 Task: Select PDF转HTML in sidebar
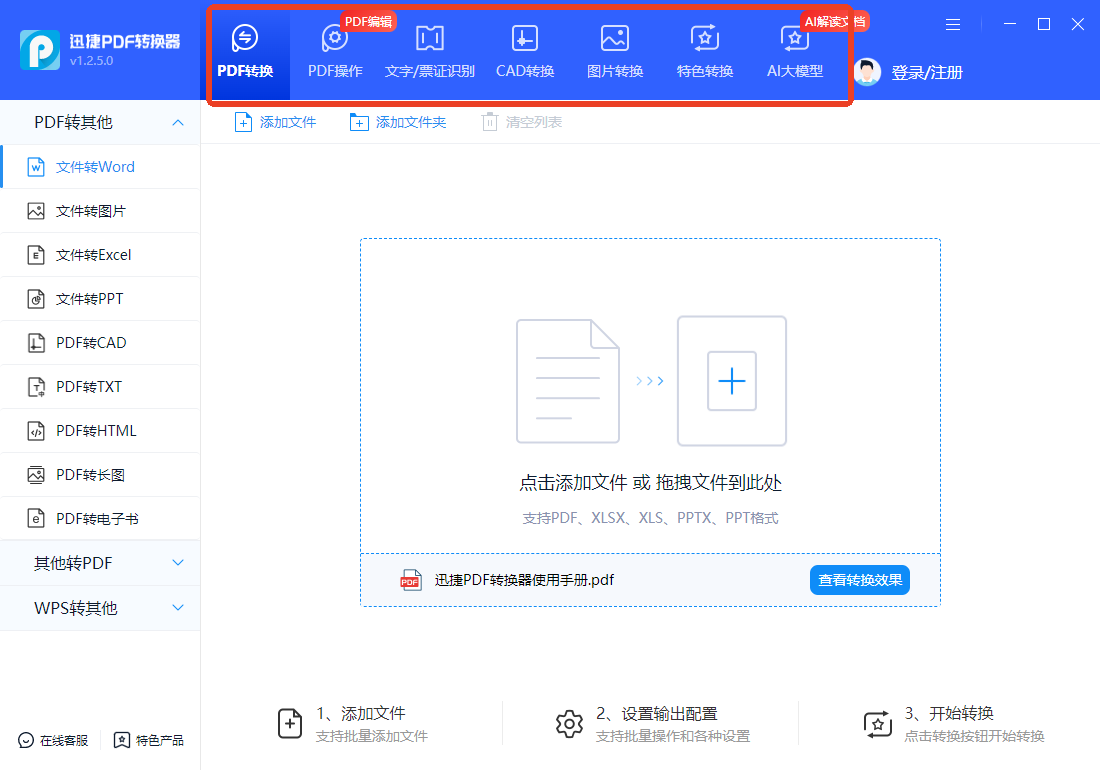pyautogui.click(x=100, y=431)
